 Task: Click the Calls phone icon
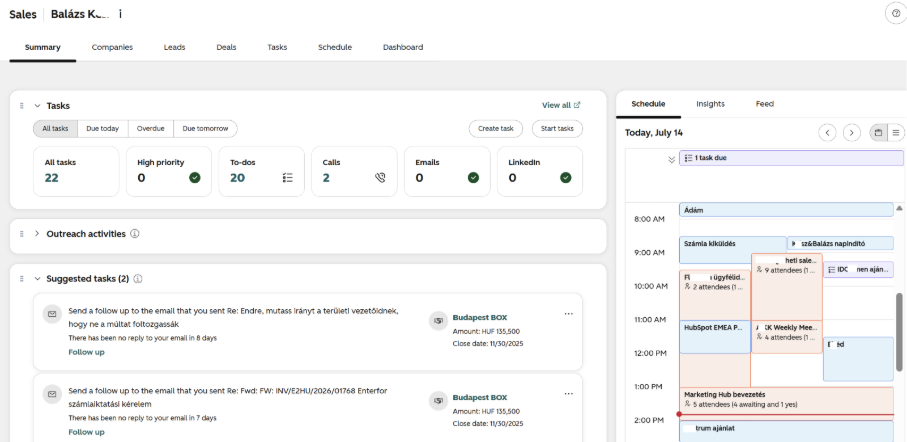(380, 178)
